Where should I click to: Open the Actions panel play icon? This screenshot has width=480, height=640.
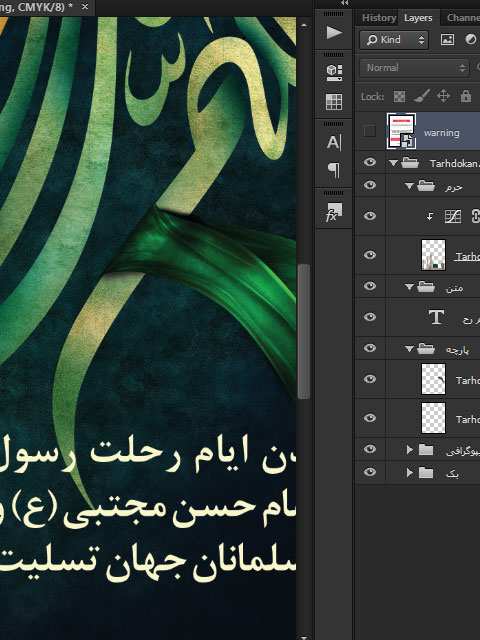[x=334, y=33]
